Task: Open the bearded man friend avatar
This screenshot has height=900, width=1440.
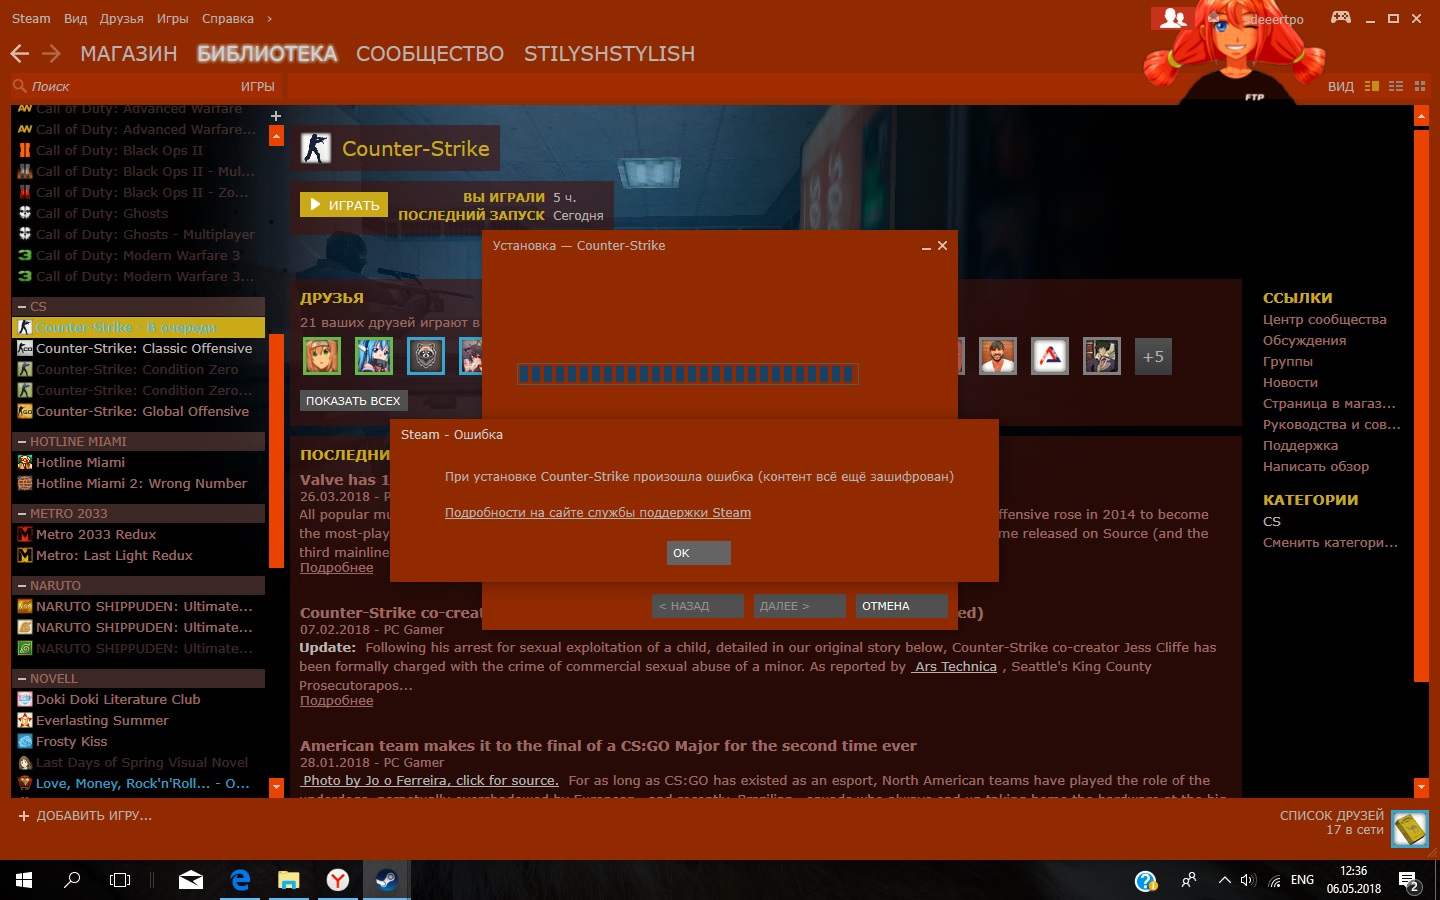Action: pos(998,356)
